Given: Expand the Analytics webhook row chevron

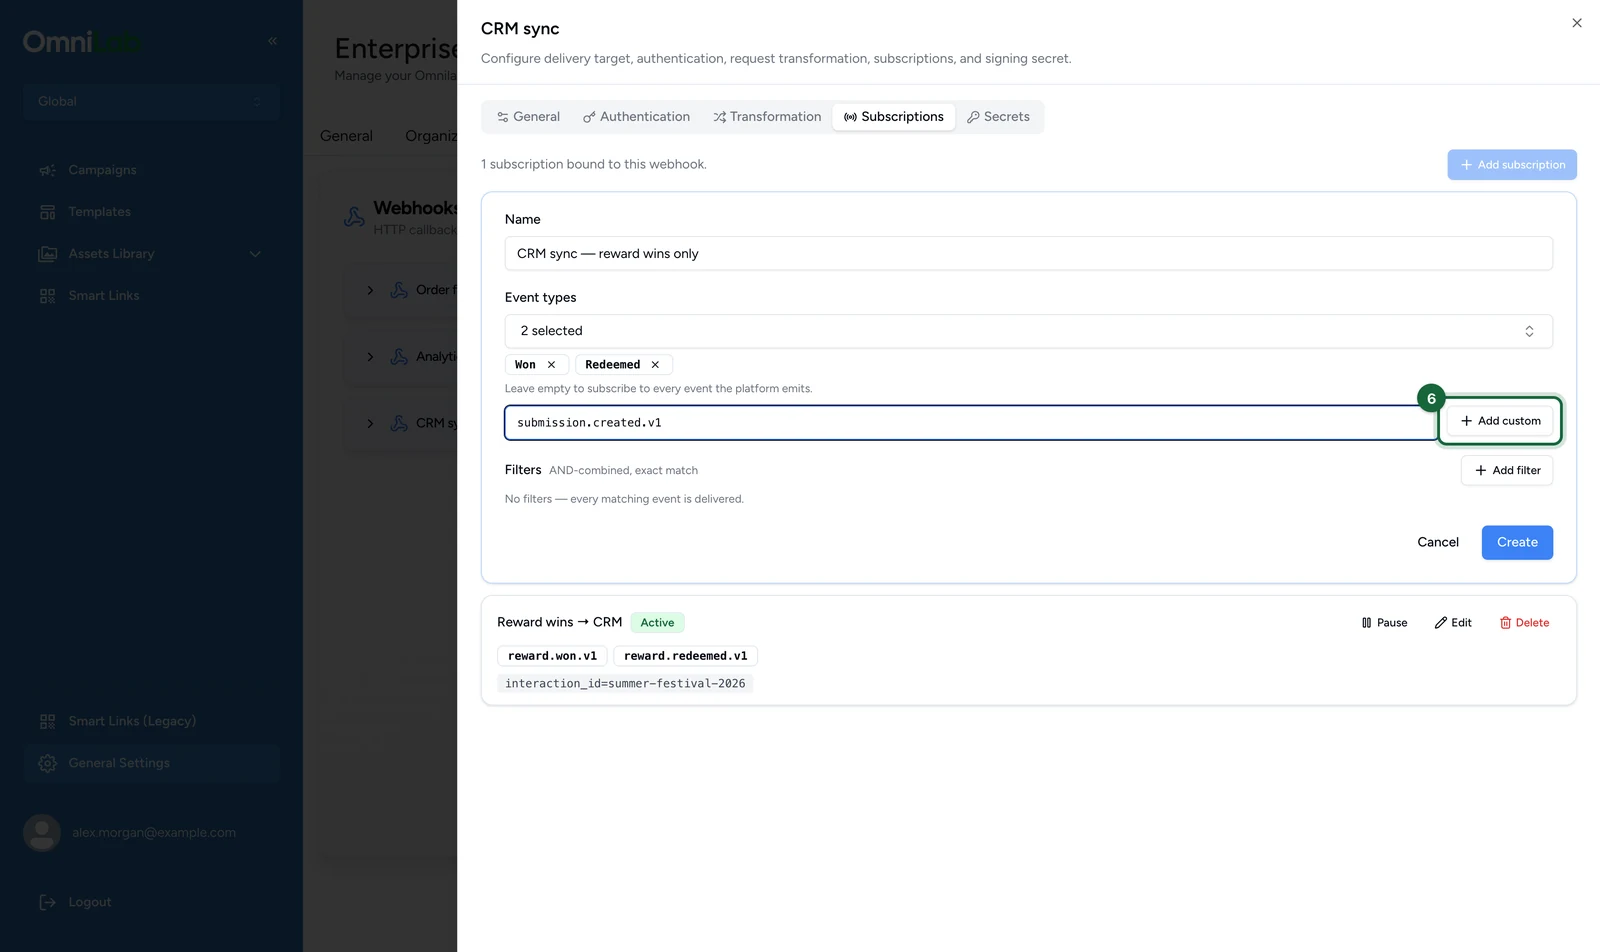Looking at the screenshot, I should click(370, 357).
